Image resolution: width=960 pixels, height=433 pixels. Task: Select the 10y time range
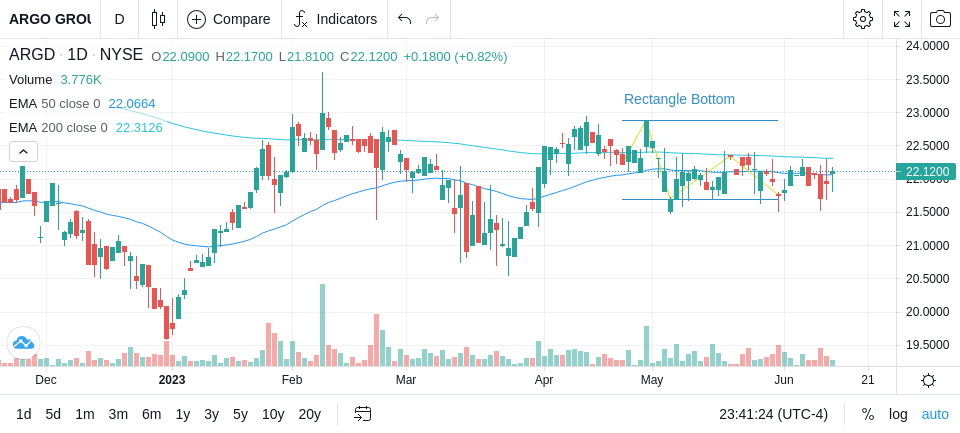click(273, 415)
